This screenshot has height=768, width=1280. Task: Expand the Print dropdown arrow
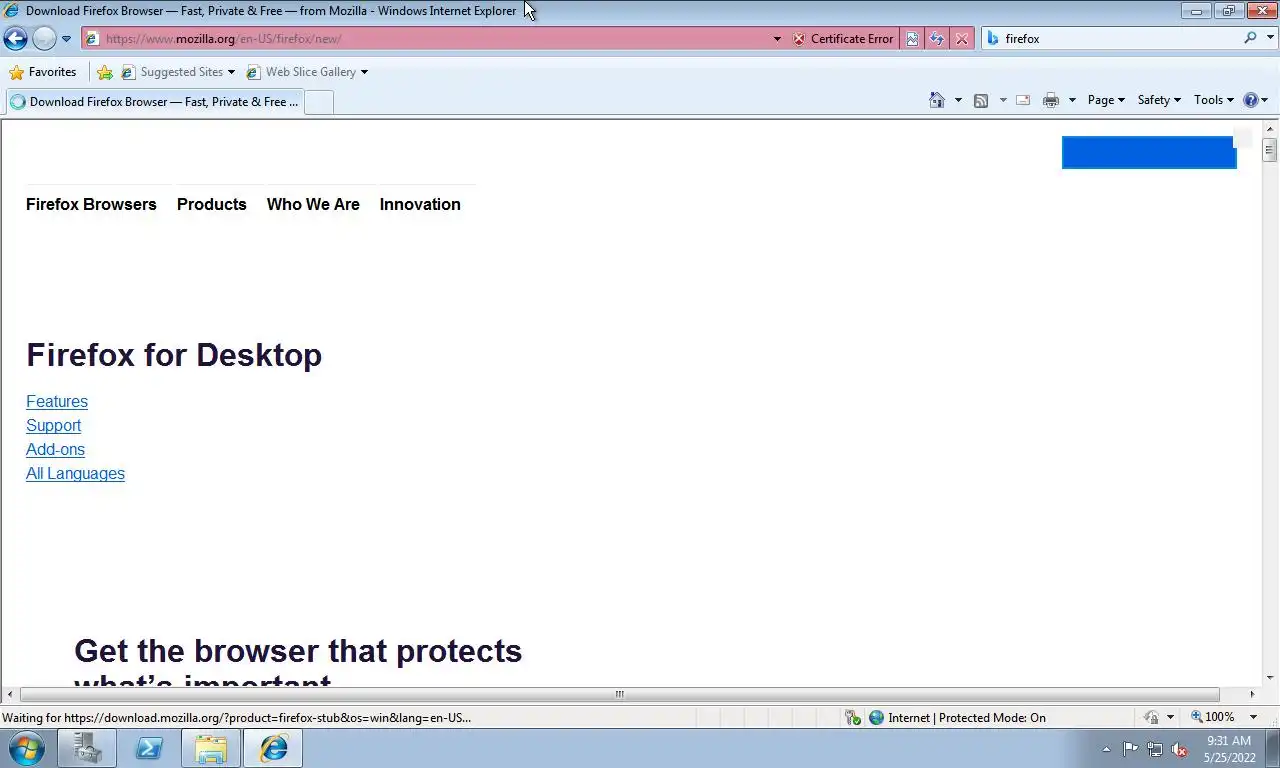[x=1072, y=100]
